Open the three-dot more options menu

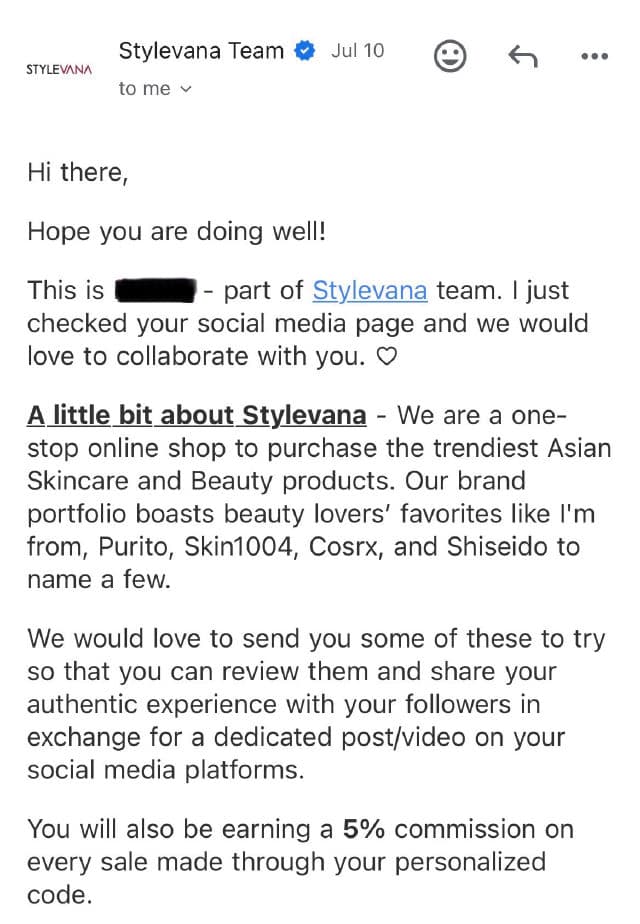coord(594,57)
